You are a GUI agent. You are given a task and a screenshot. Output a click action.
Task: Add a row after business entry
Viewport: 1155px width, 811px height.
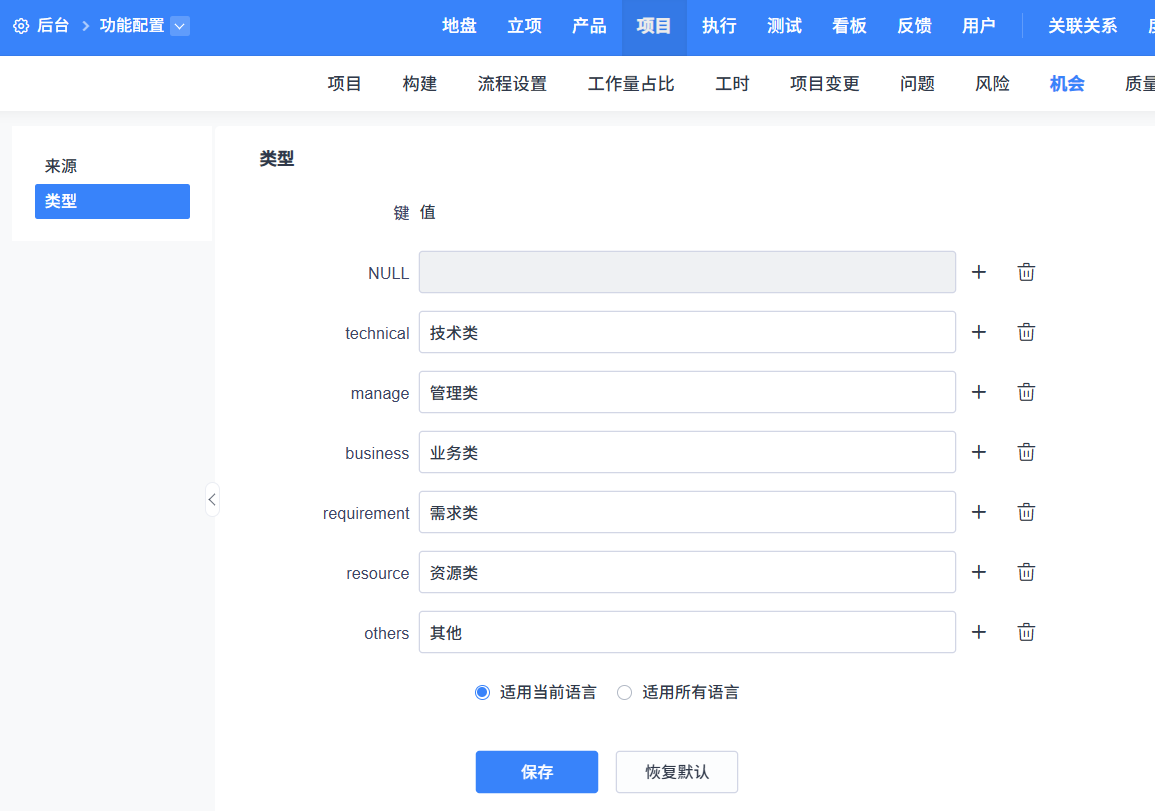(x=979, y=452)
